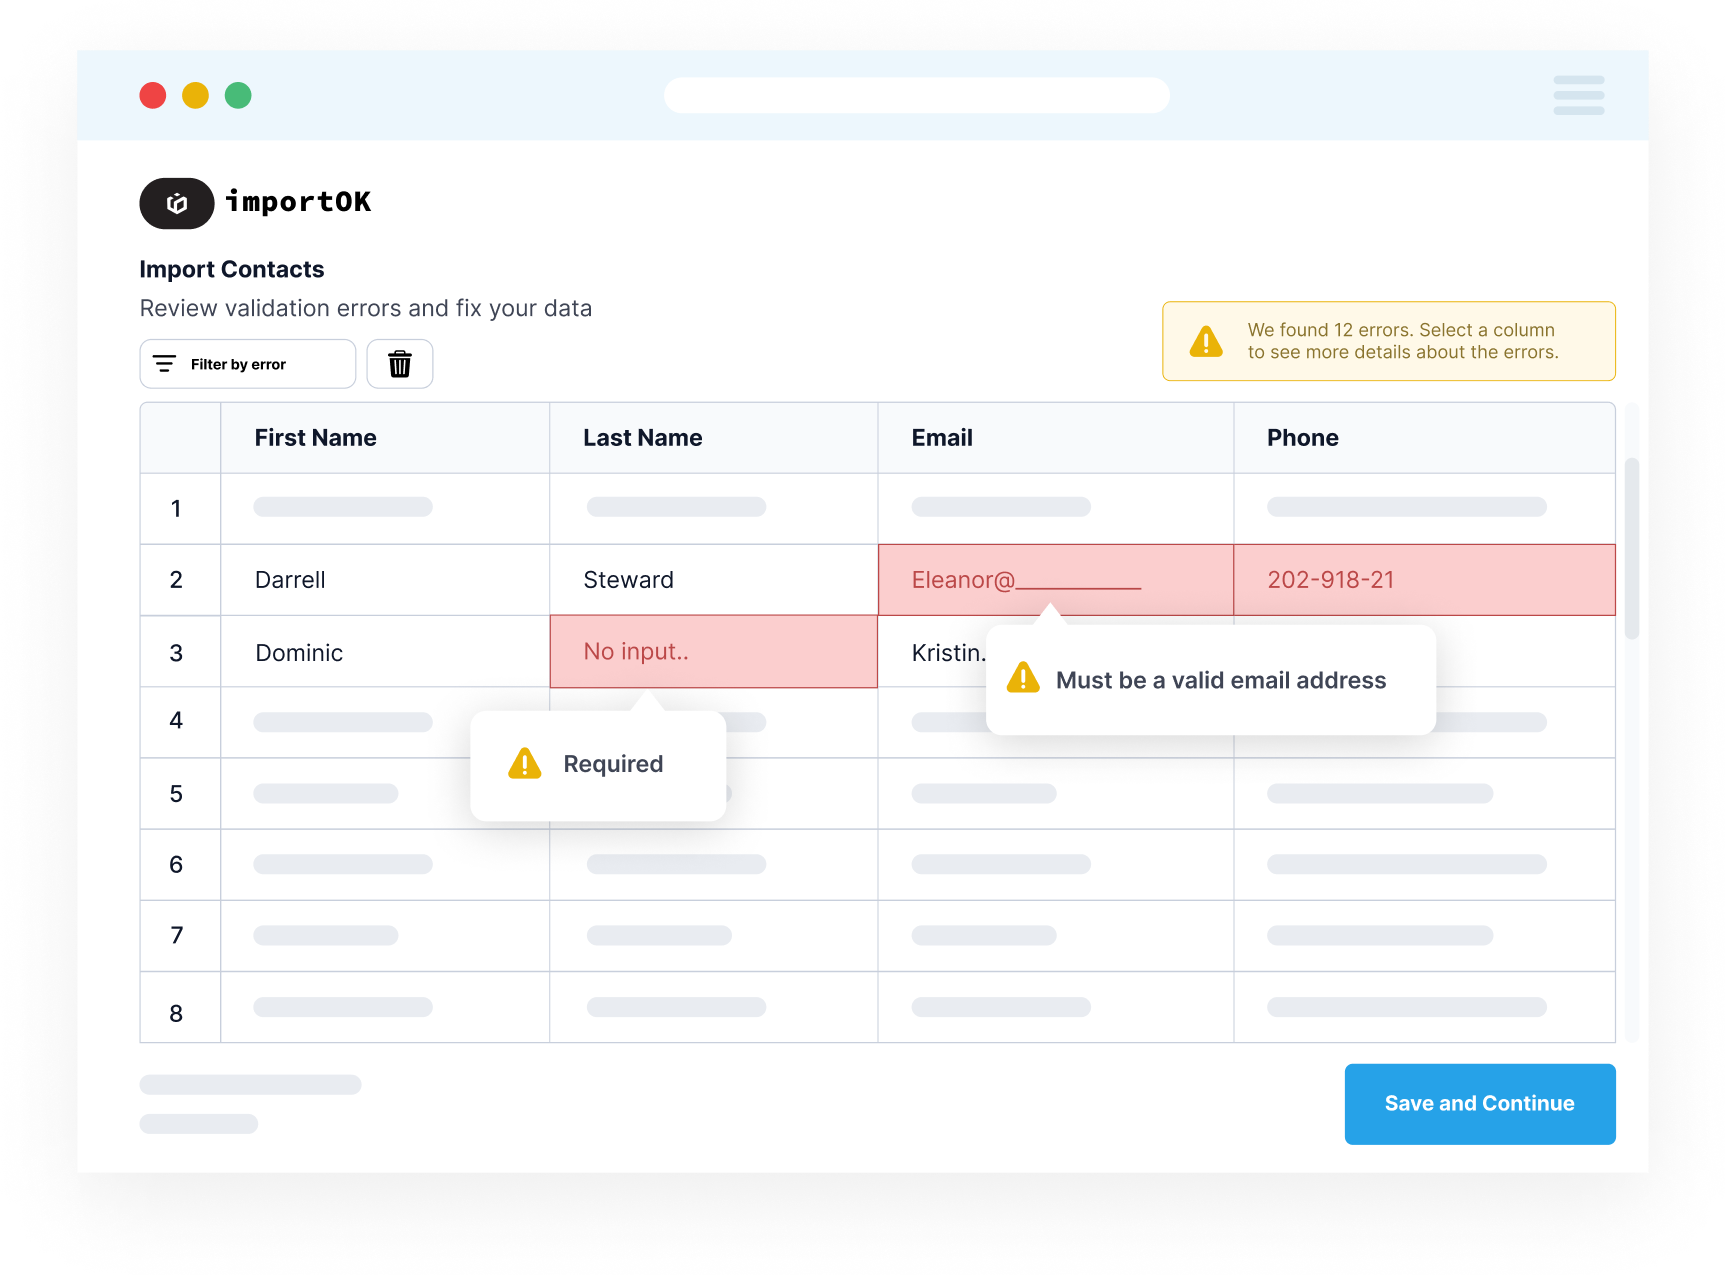Select row number 6

(x=180, y=865)
